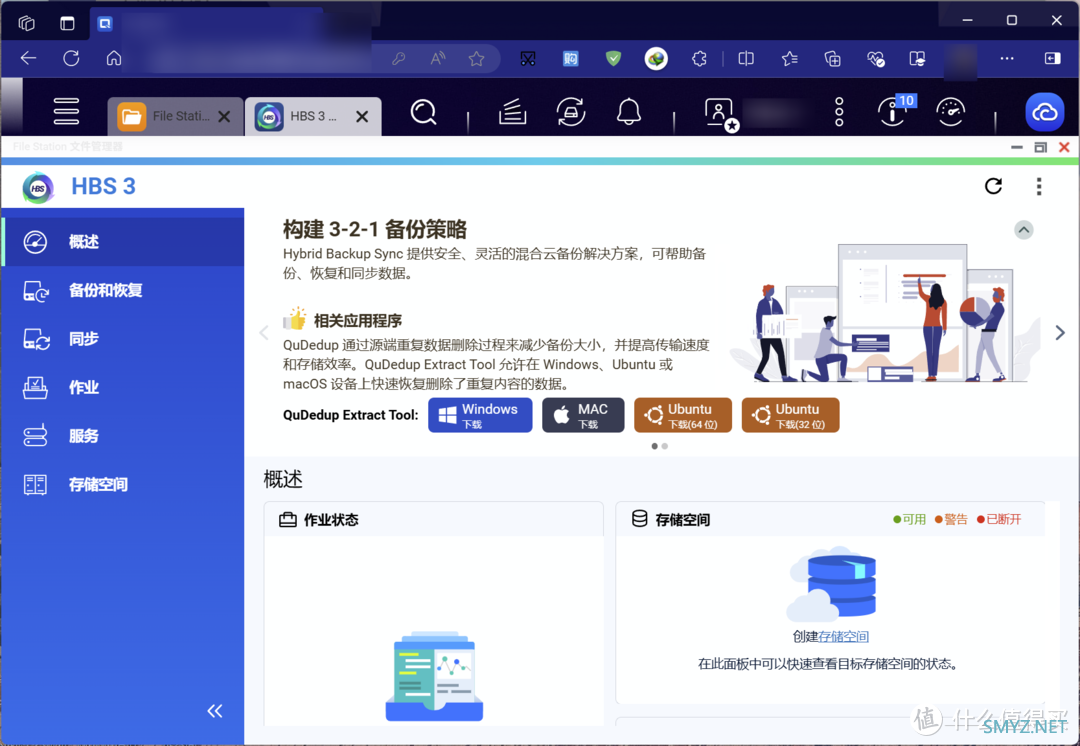Go to previous banner slide
The height and width of the screenshot is (746, 1080).
pyautogui.click(x=264, y=333)
